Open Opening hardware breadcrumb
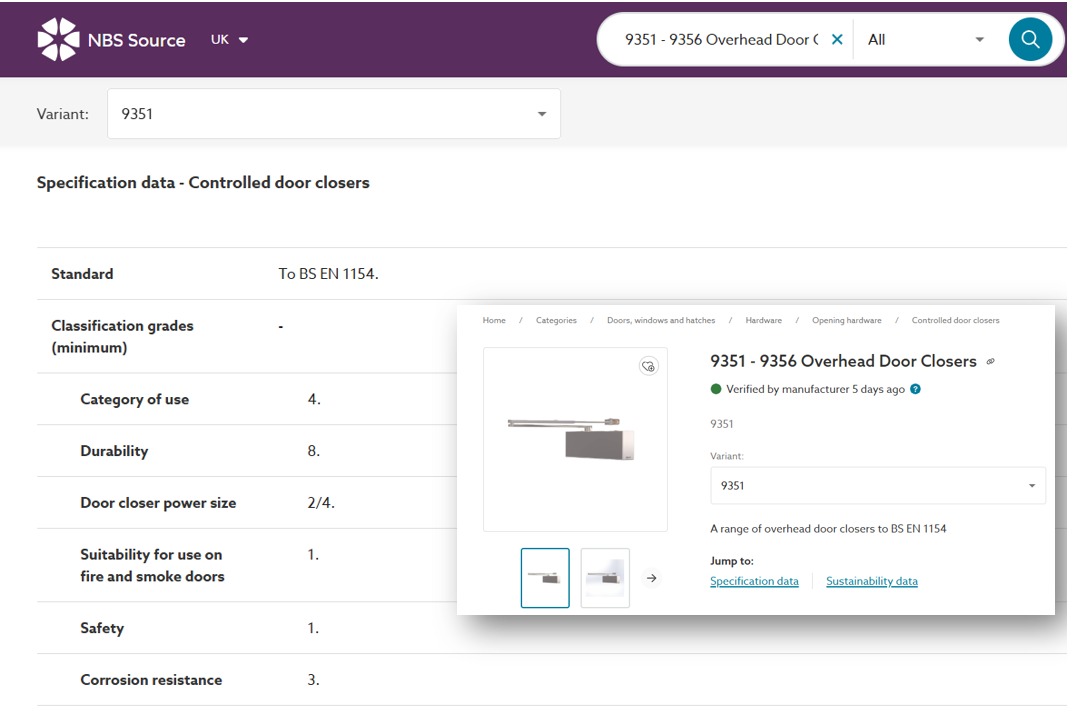 (847, 321)
